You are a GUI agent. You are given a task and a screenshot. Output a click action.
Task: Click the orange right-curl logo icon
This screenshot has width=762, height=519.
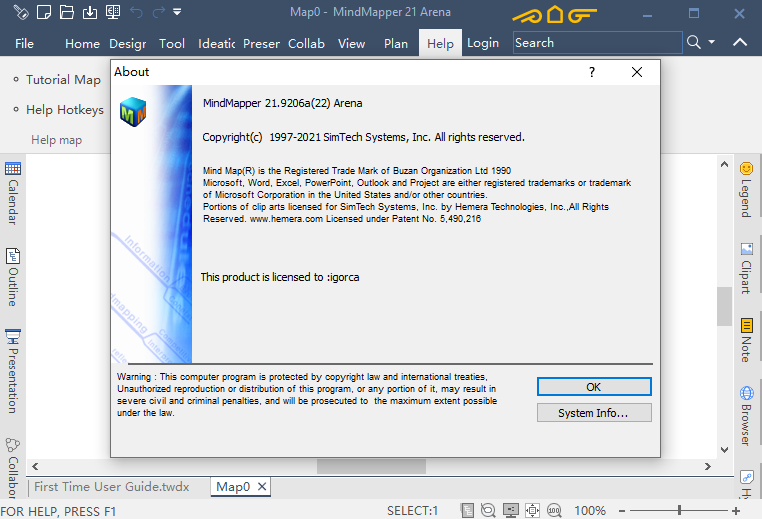582,17
